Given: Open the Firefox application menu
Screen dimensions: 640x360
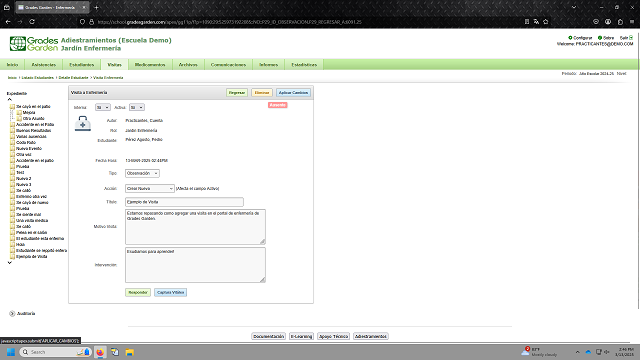Looking at the screenshot, I should click(632, 22).
